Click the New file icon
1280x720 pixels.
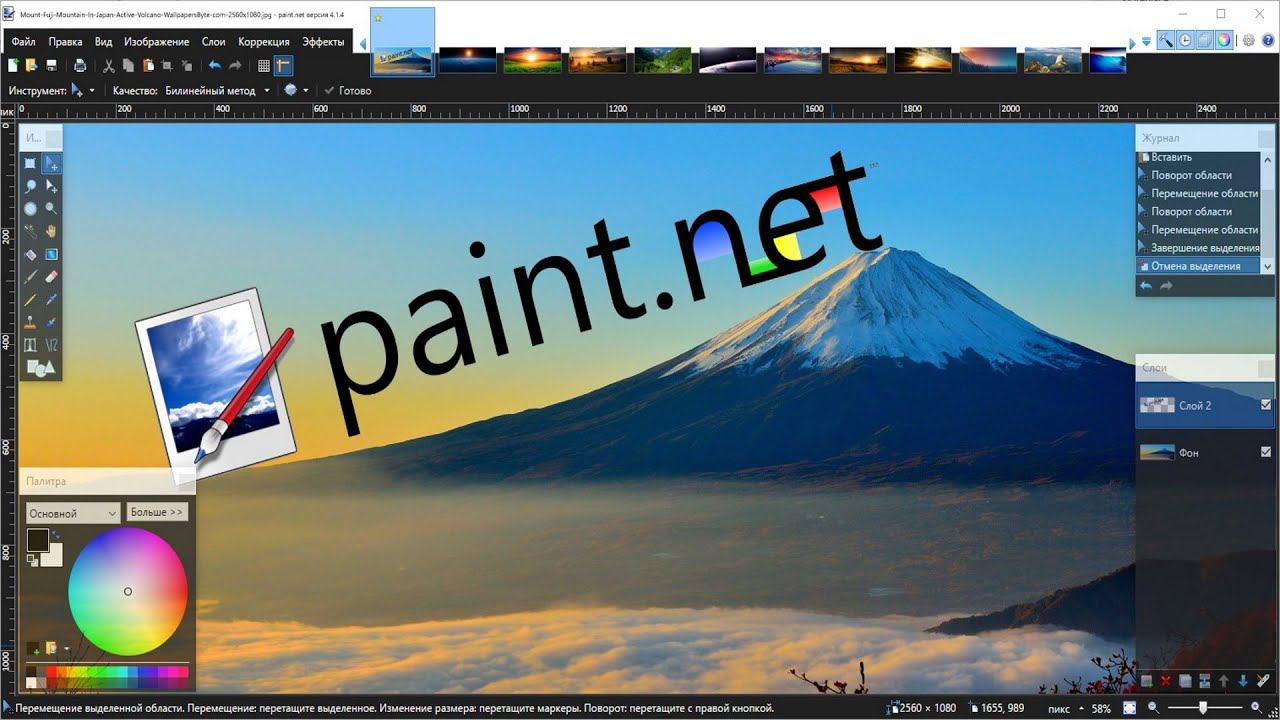pyautogui.click(x=13, y=66)
